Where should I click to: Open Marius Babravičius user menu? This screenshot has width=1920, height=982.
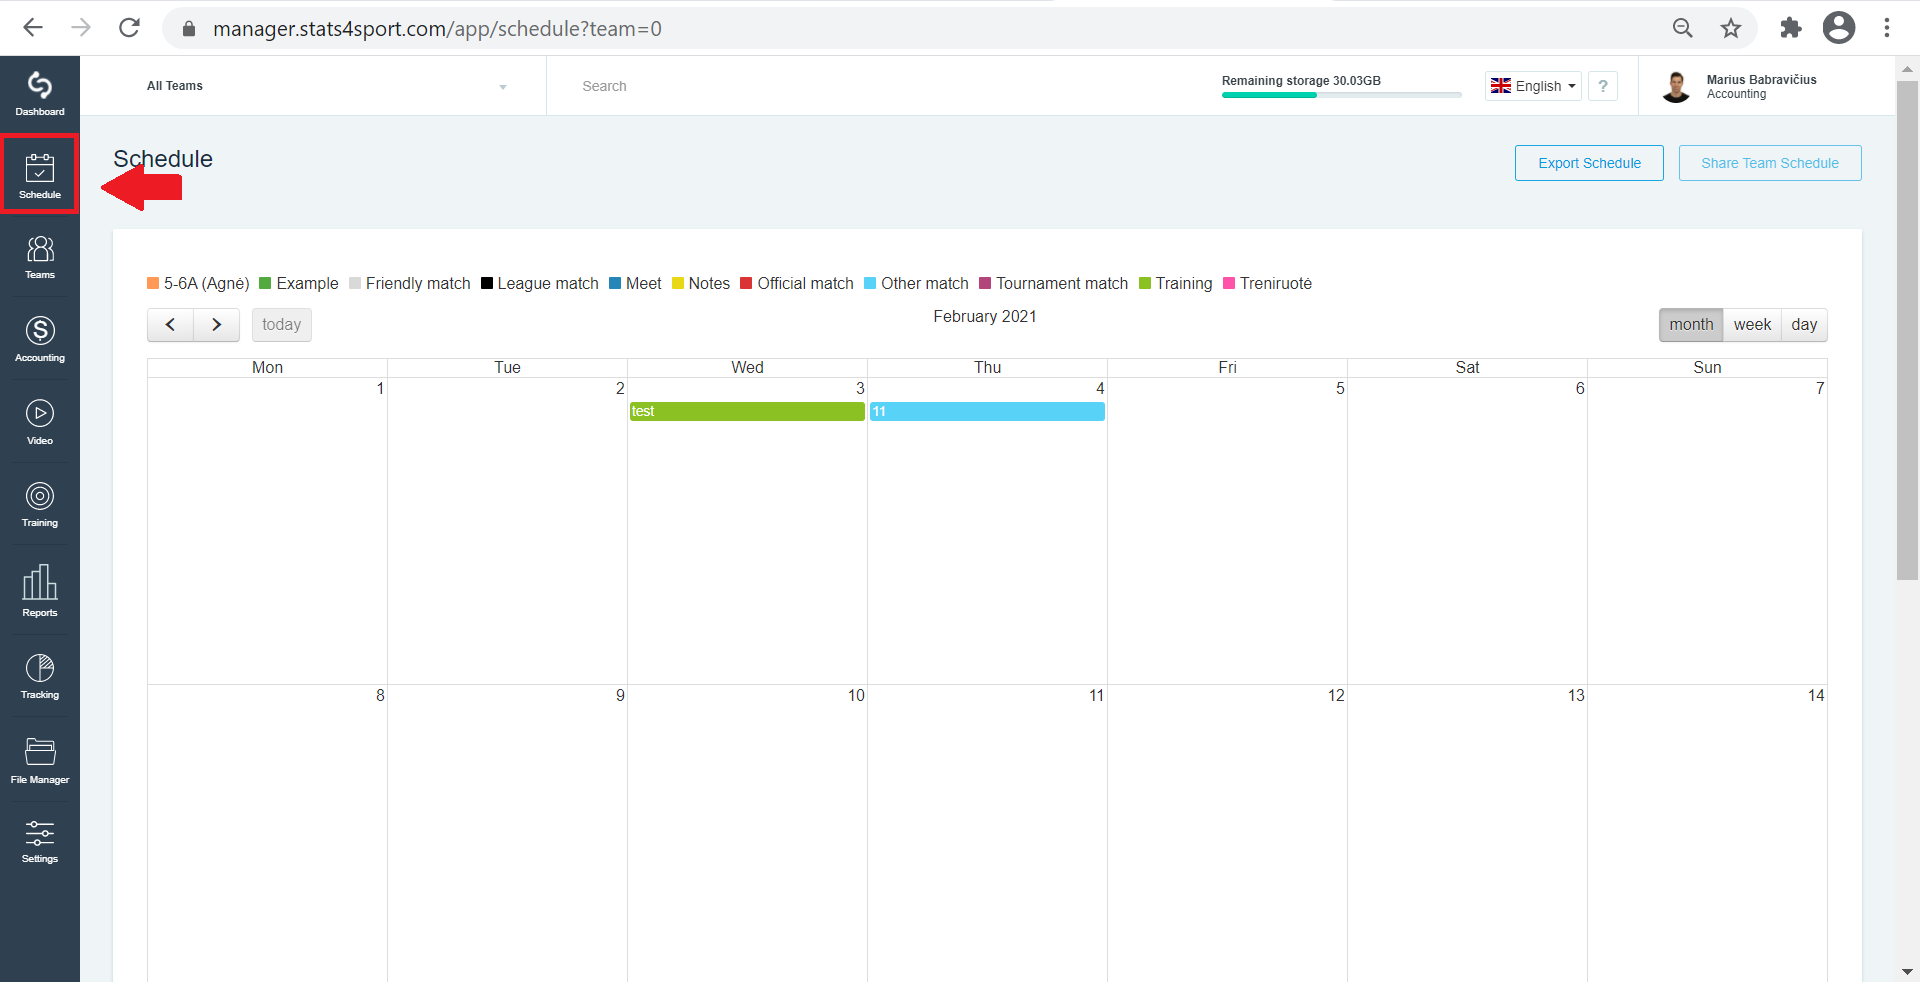pos(1740,86)
